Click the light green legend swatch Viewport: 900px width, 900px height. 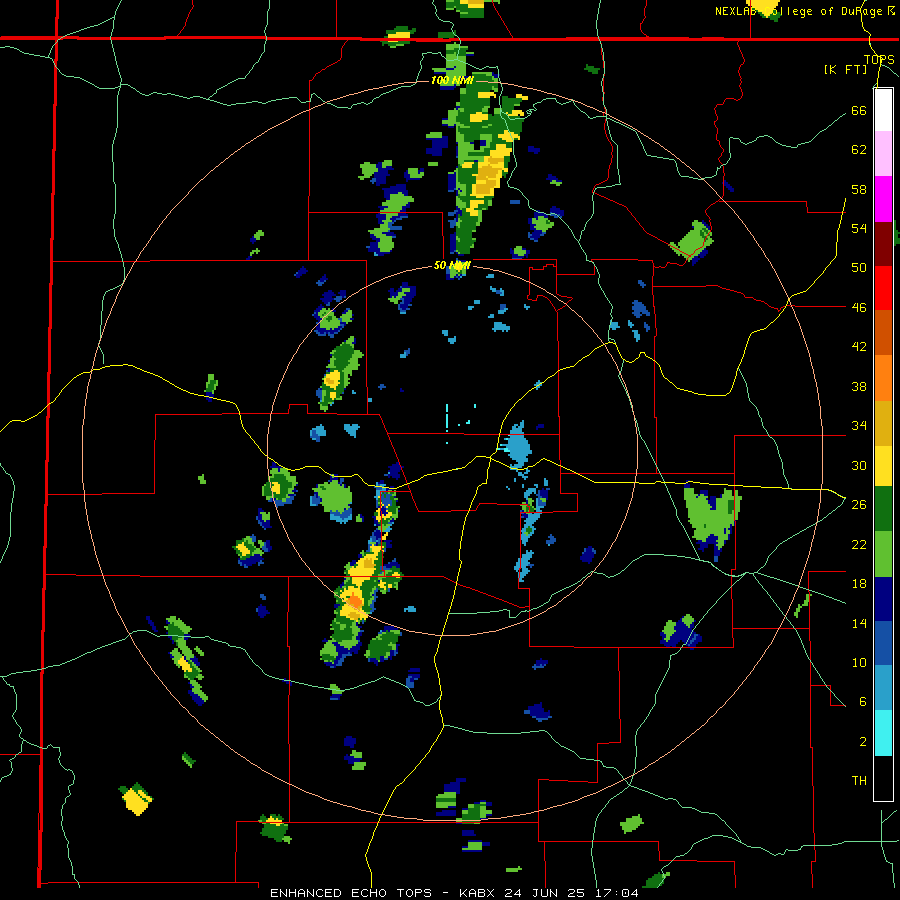point(883,553)
